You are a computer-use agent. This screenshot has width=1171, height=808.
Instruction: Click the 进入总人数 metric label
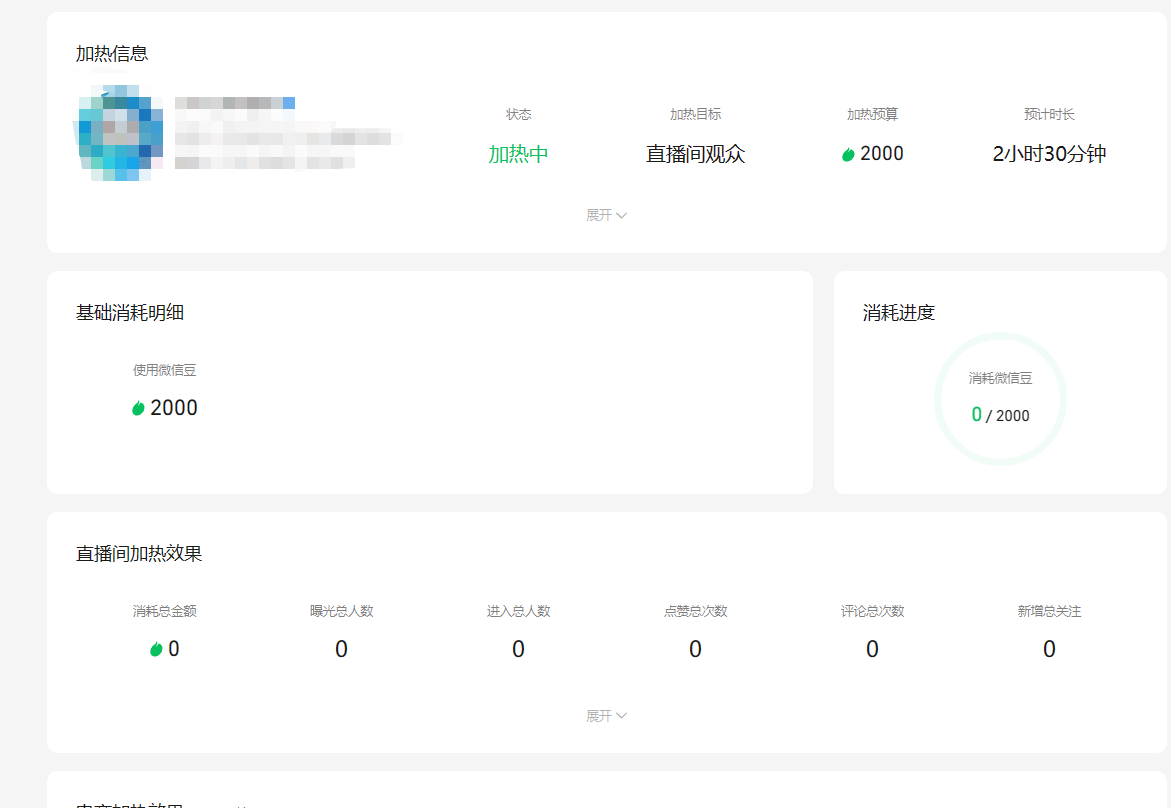518,612
